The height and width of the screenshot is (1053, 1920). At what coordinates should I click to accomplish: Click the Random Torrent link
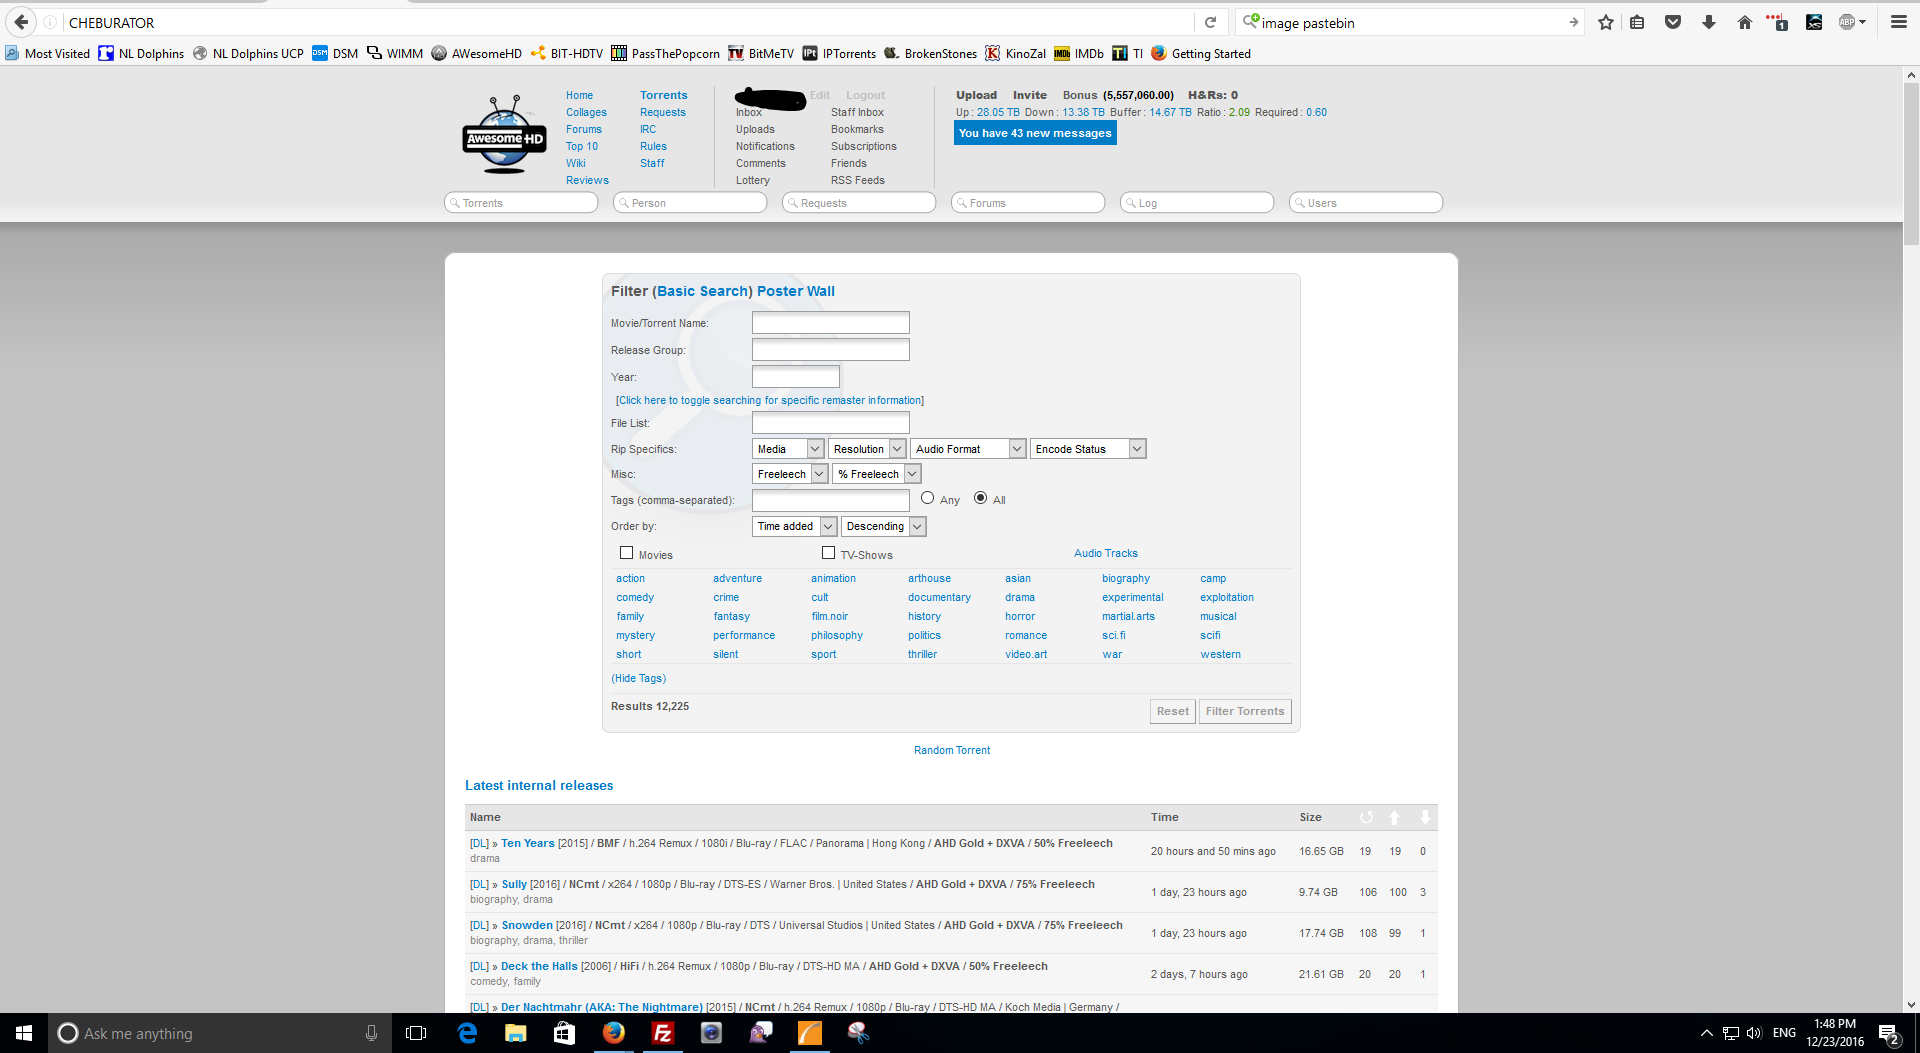tap(951, 750)
